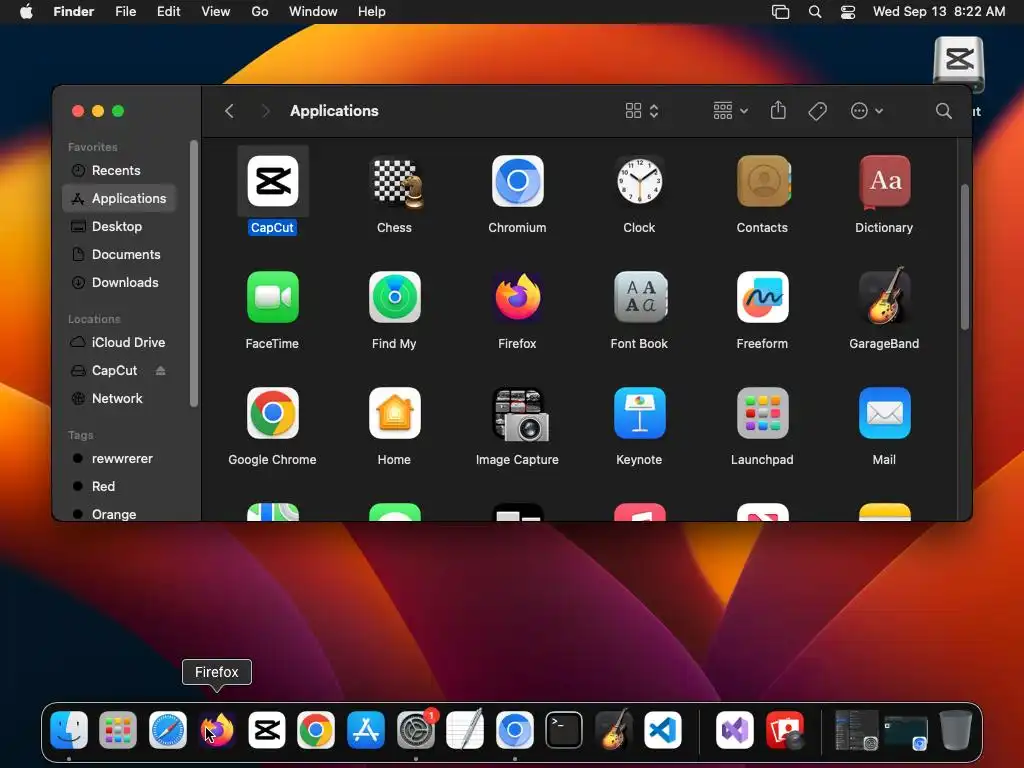Open the View menu
Screen dimensions: 1024x768
pyautogui.click(x=216, y=11)
